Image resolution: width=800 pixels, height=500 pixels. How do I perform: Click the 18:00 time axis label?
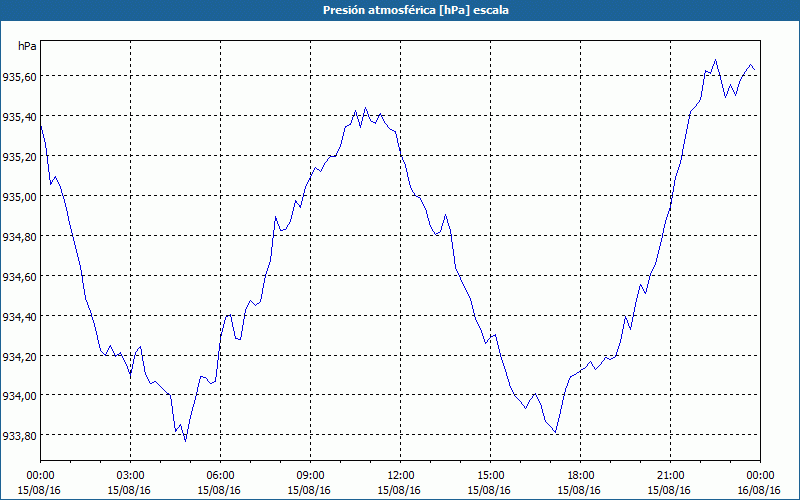click(x=581, y=476)
